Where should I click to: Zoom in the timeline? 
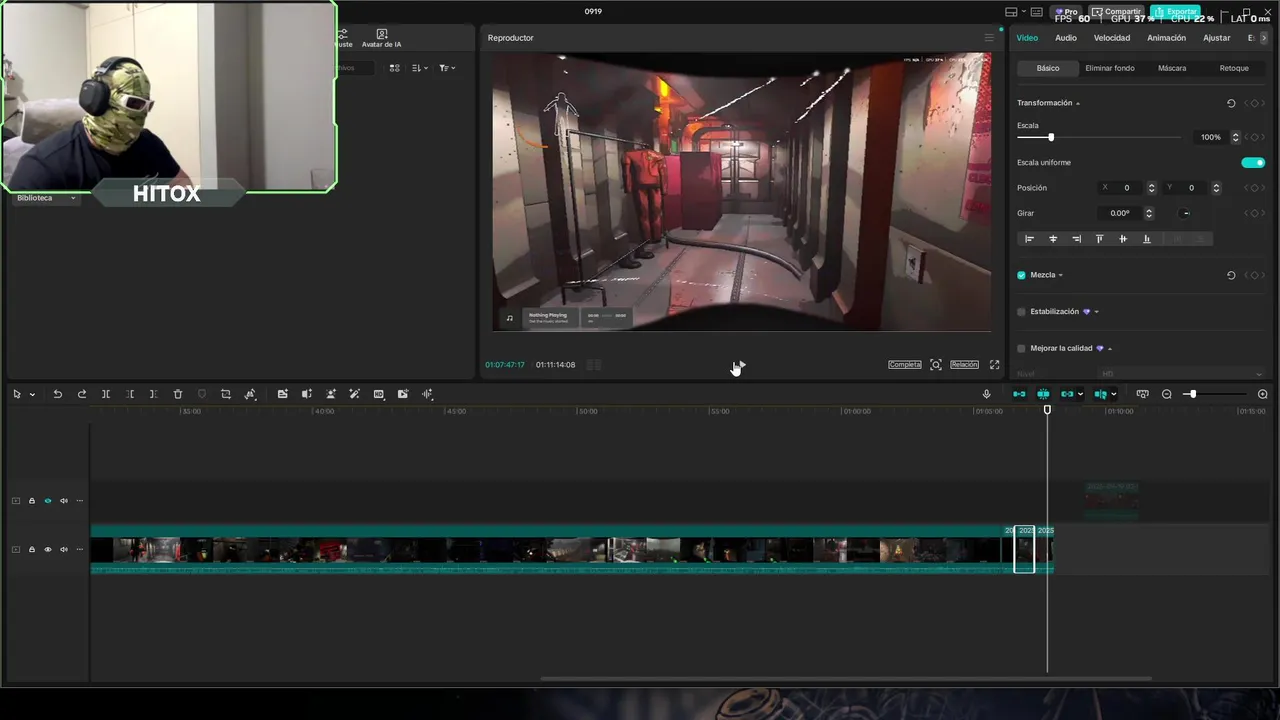tap(1262, 394)
